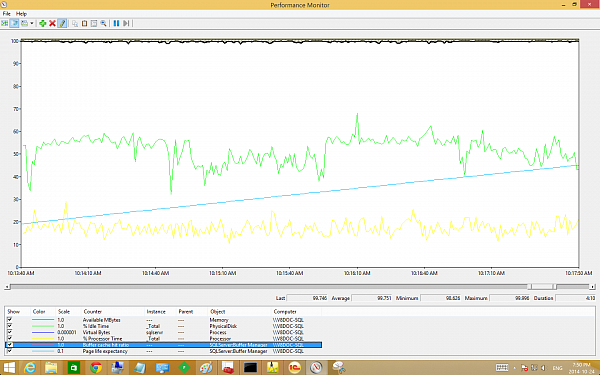Open the File menu

(7, 13)
